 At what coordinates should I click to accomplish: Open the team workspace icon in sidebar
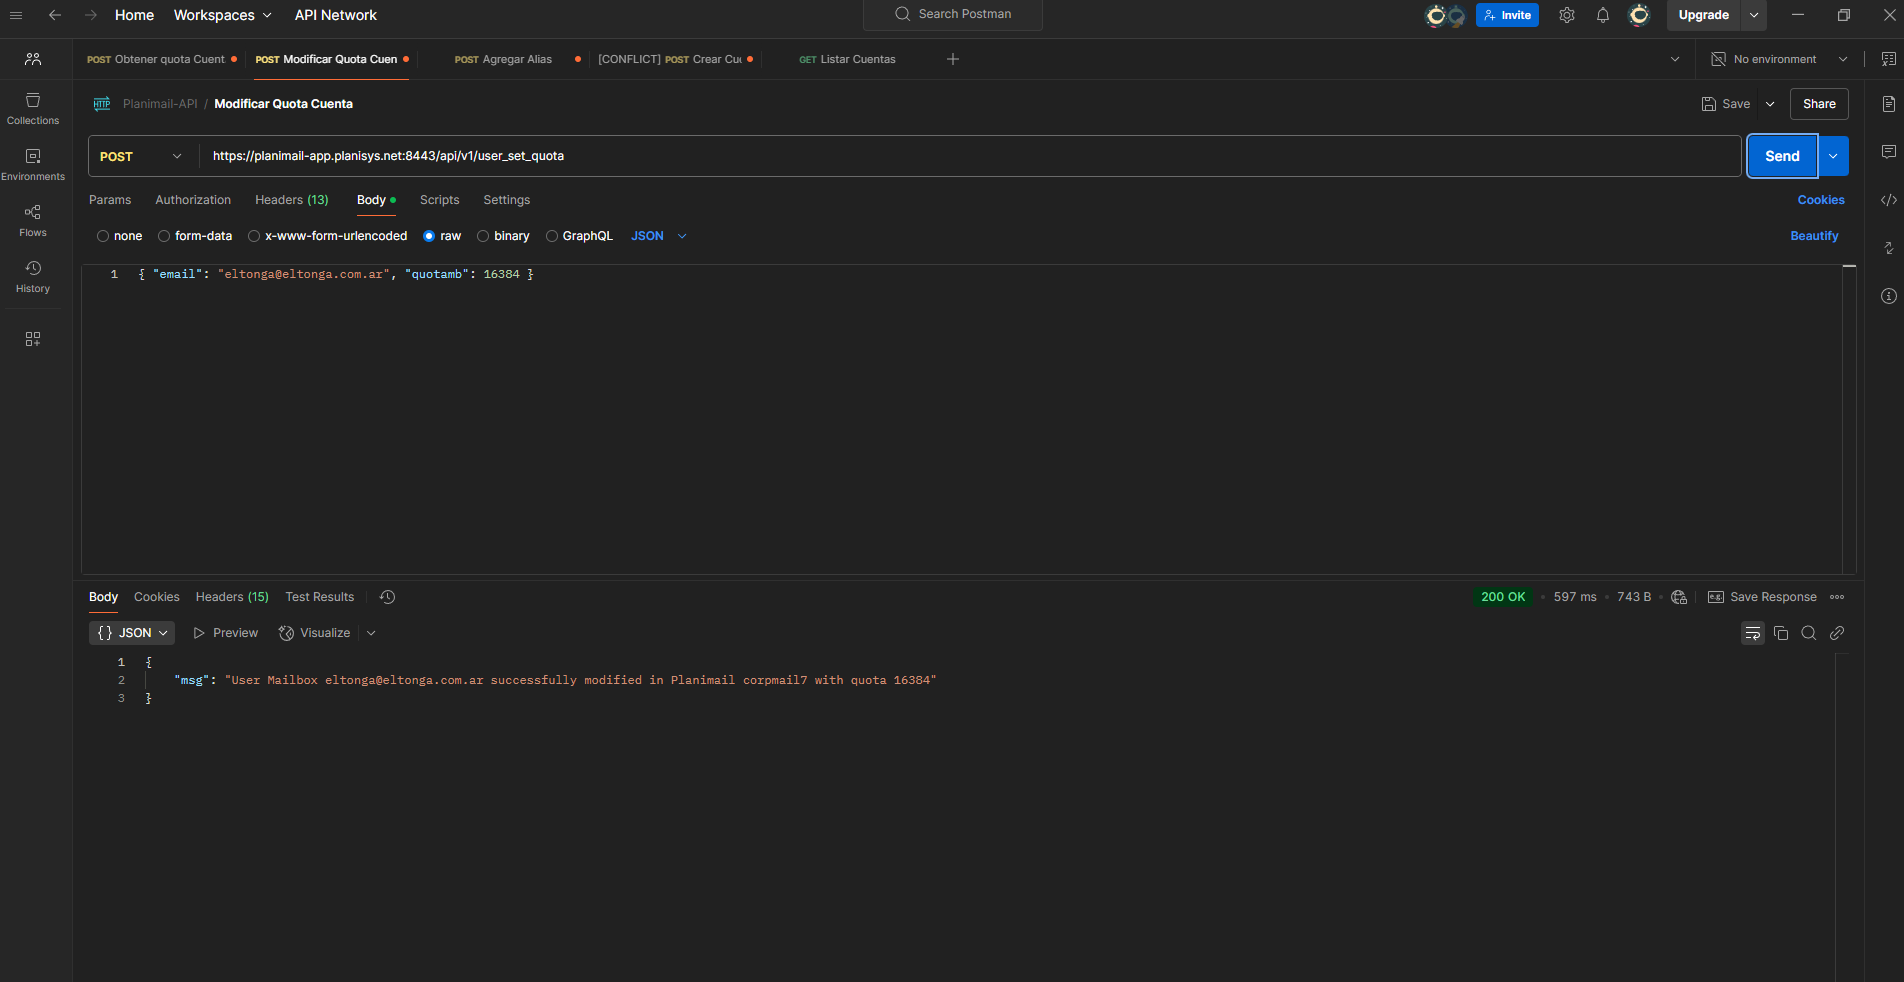33,59
